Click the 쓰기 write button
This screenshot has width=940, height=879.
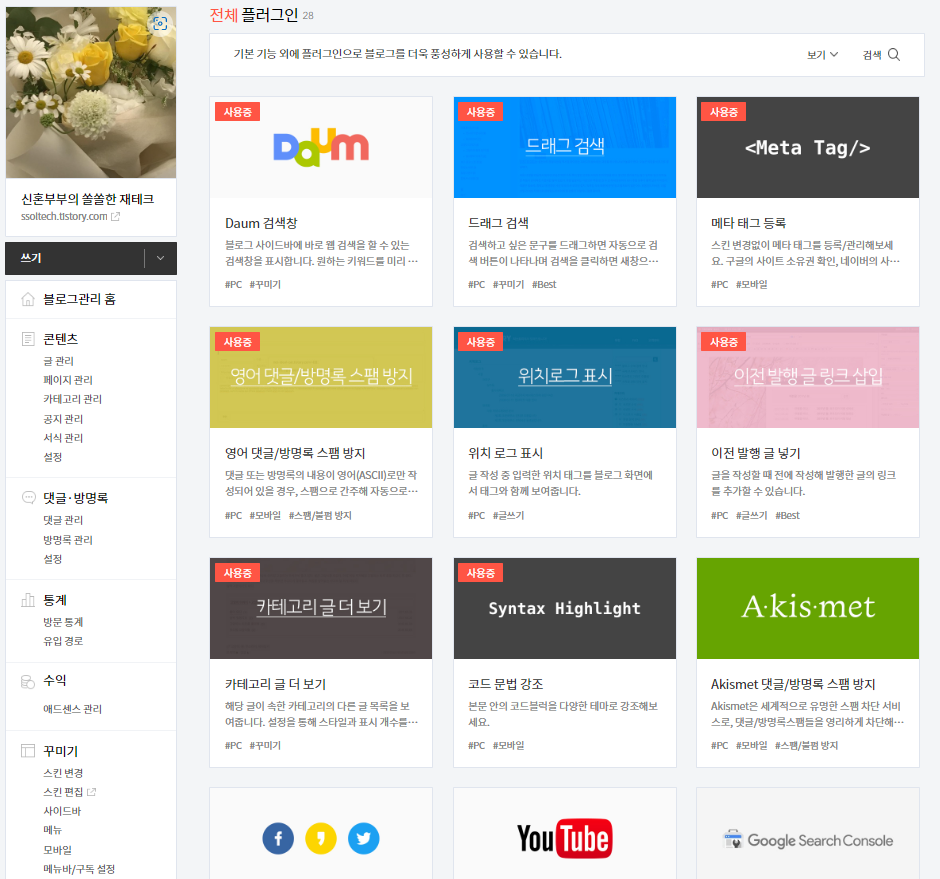75,258
